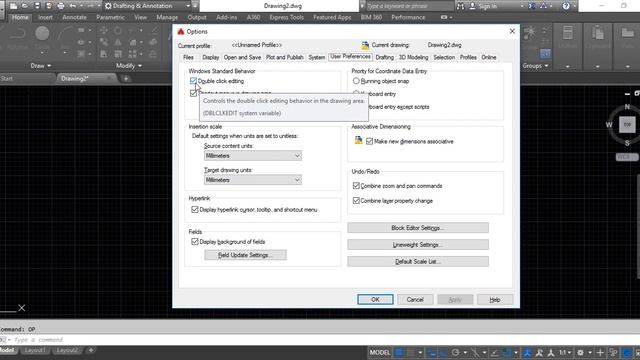Image resolution: width=640 pixels, height=360 pixels.
Task: Toggle the grid display icon in status bar
Action: [399, 352]
